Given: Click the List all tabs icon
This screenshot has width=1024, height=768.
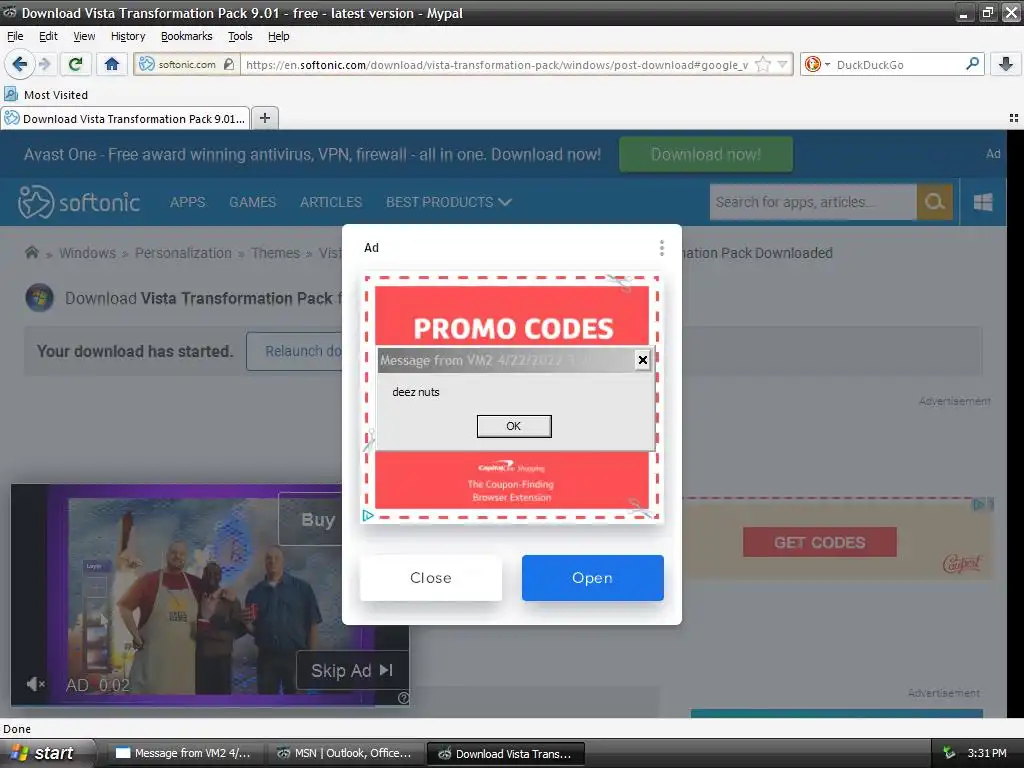Looking at the screenshot, I should pyautogui.click(x=1014, y=118).
